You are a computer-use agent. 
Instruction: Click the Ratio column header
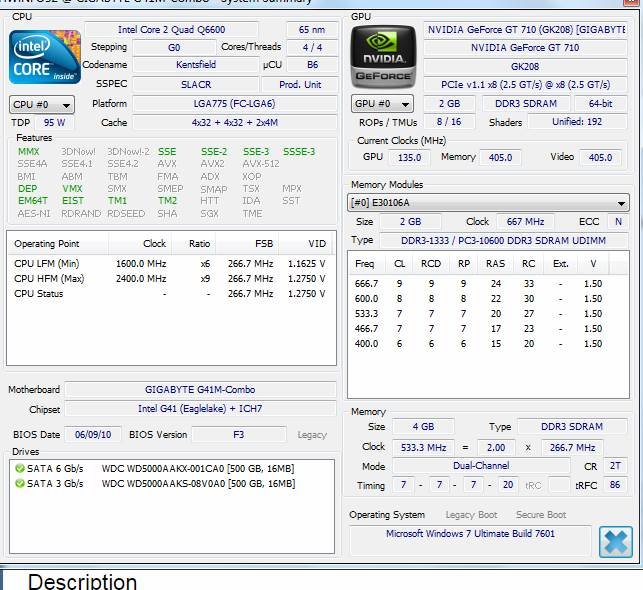click(x=193, y=244)
